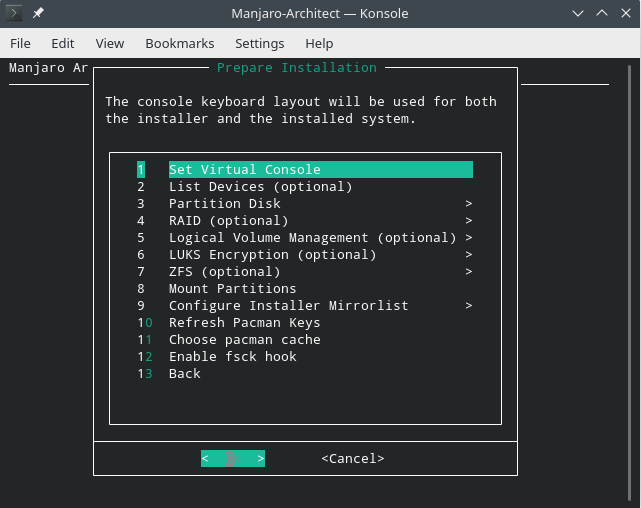
Task: Click the Konsole terminal icon in title bar
Action: [x=14, y=13]
